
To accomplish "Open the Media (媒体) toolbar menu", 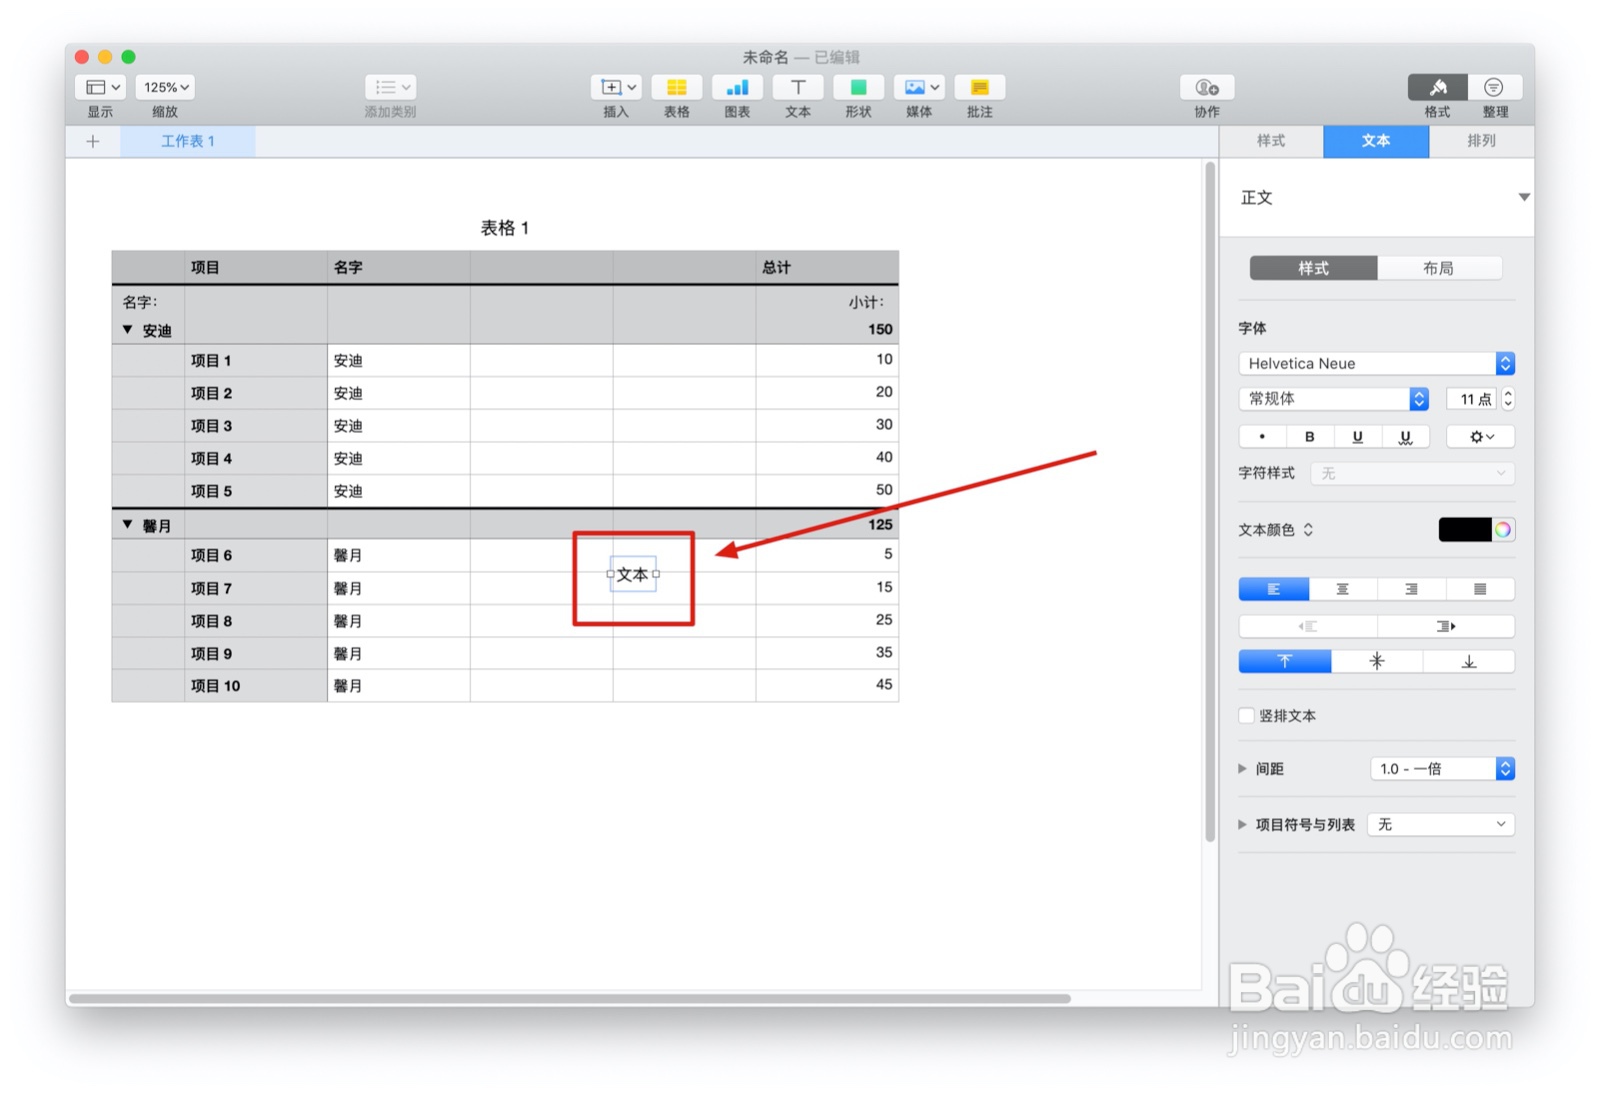I will [x=919, y=87].
